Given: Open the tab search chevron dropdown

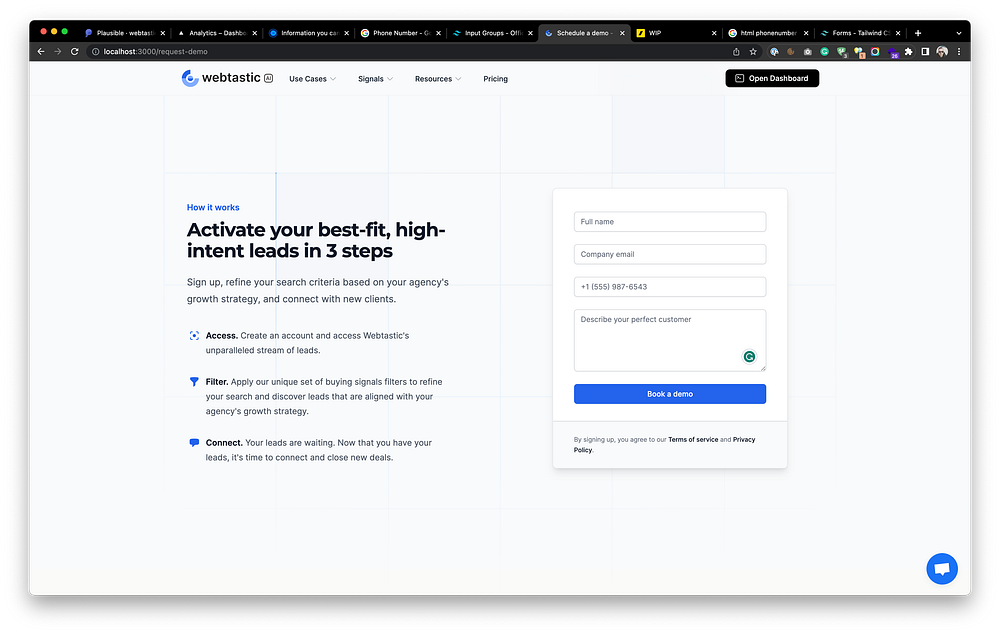Looking at the screenshot, I should [x=959, y=33].
